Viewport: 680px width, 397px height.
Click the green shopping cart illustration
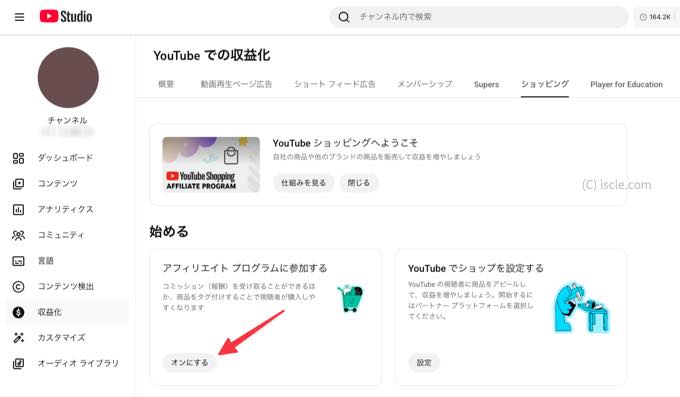click(x=350, y=298)
